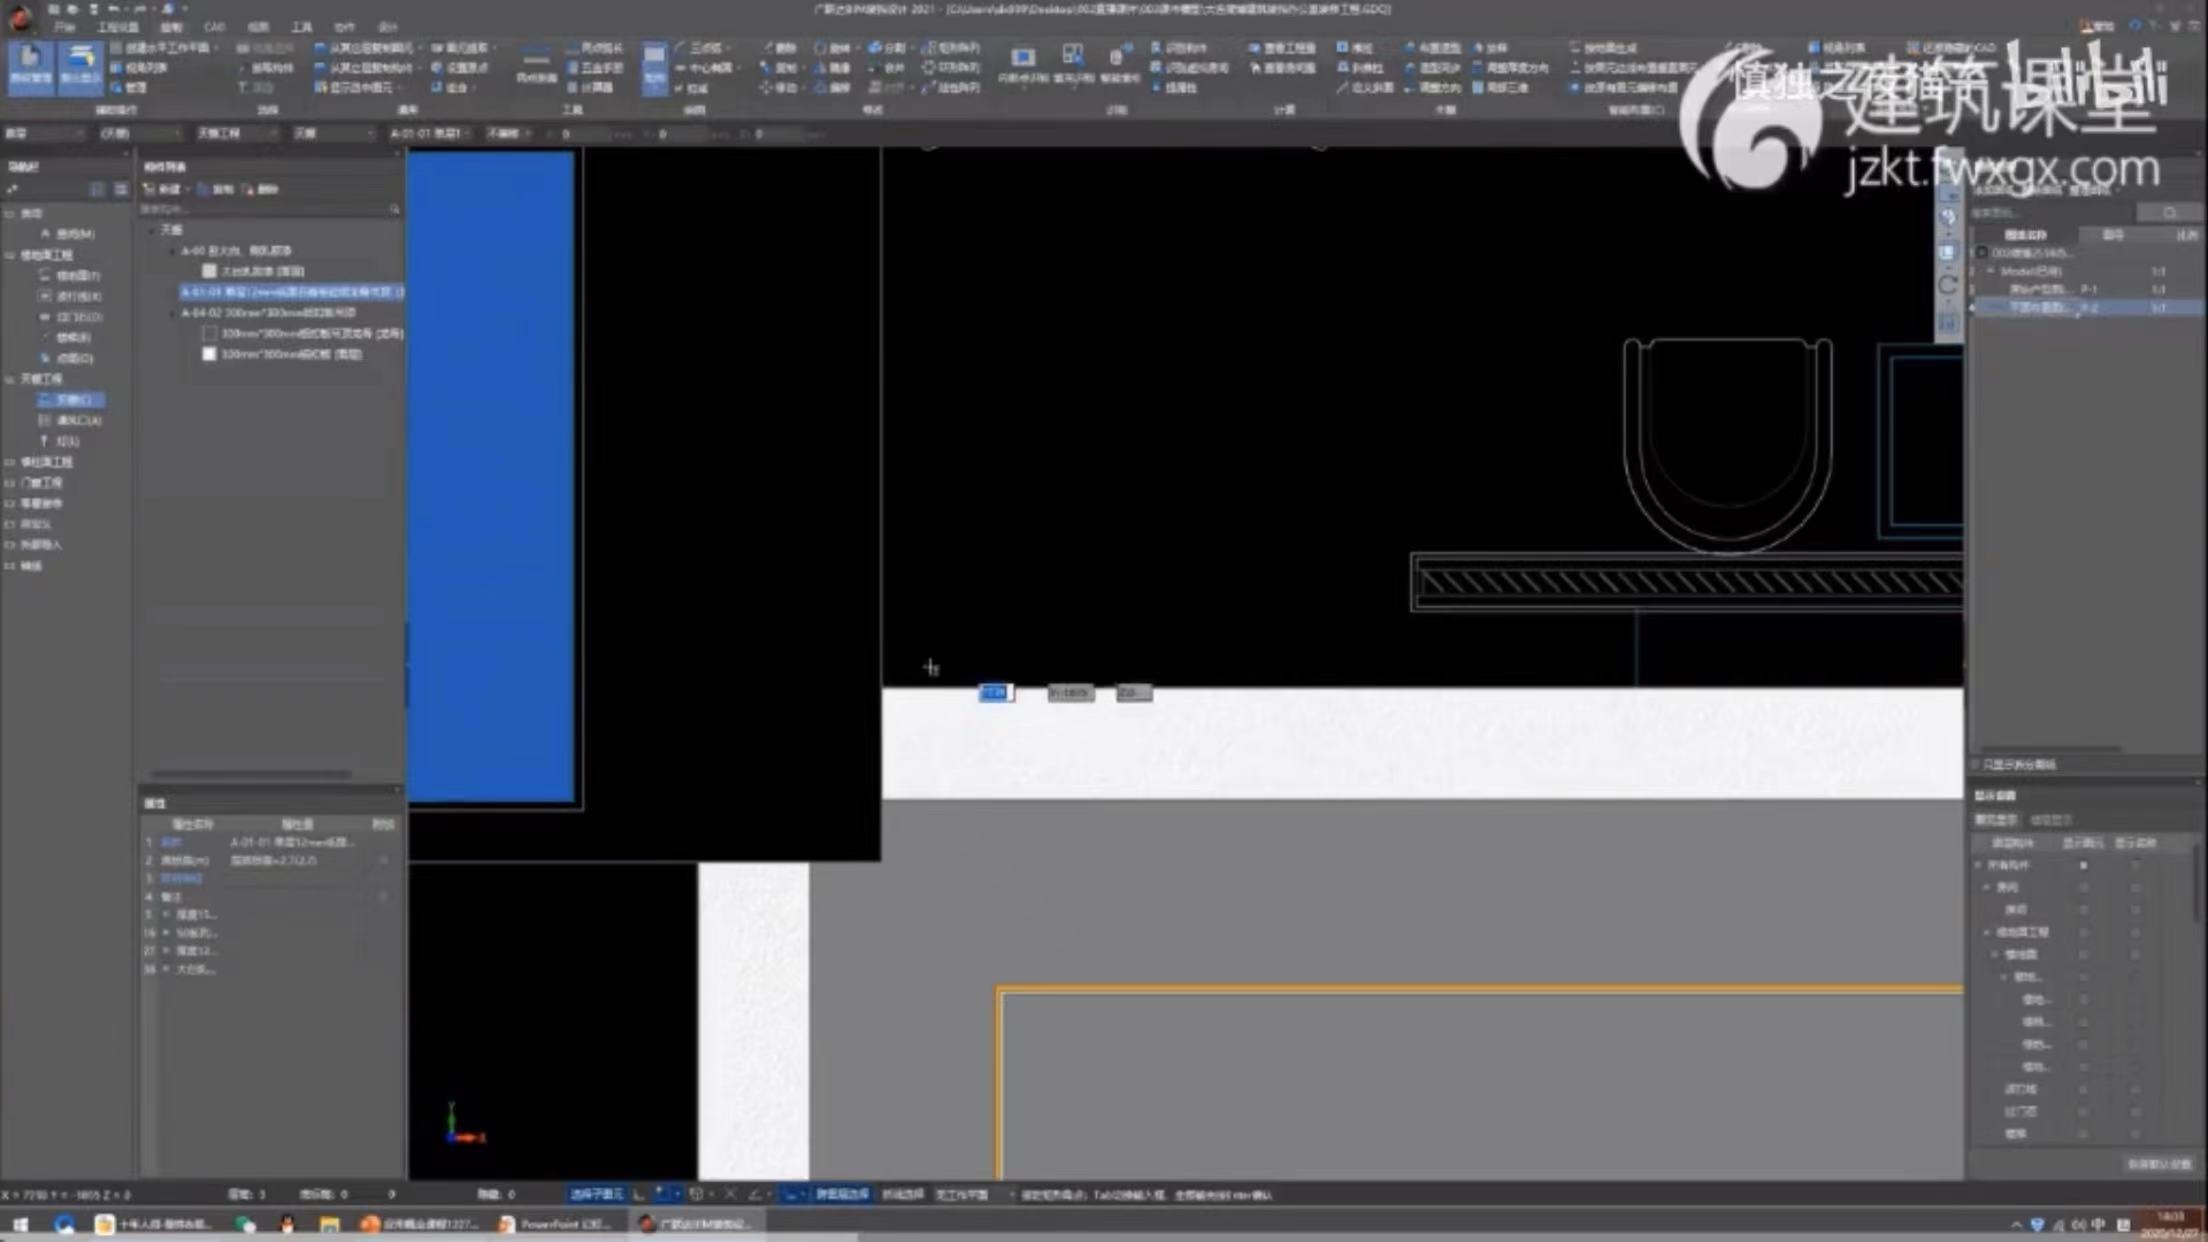Image resolution: width=2208 pixels, height=1242 pixels.
Task: Click the Windows Start button
Action: [20, 1224]
